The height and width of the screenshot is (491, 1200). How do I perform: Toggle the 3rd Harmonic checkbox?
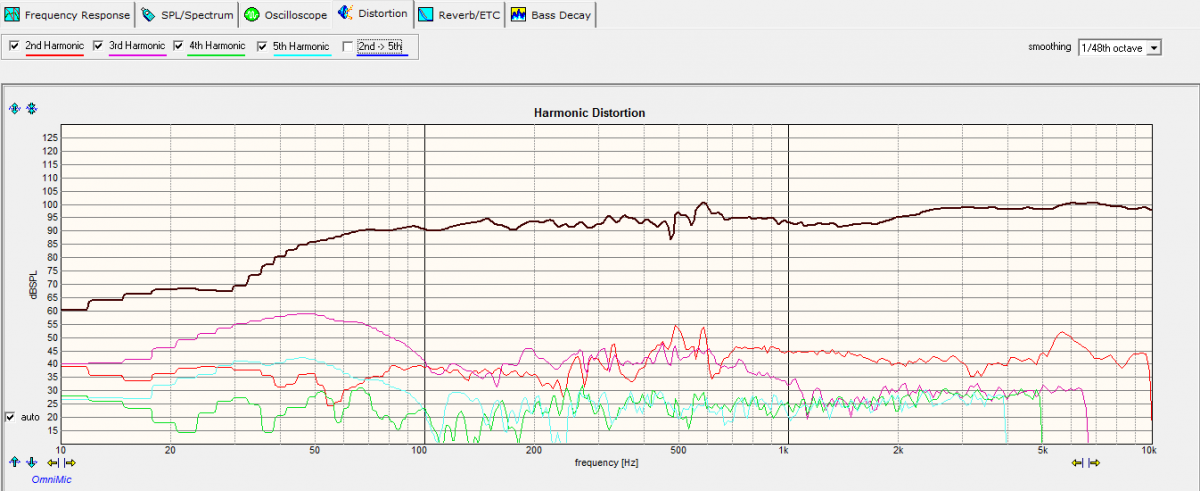click(98, 46)
